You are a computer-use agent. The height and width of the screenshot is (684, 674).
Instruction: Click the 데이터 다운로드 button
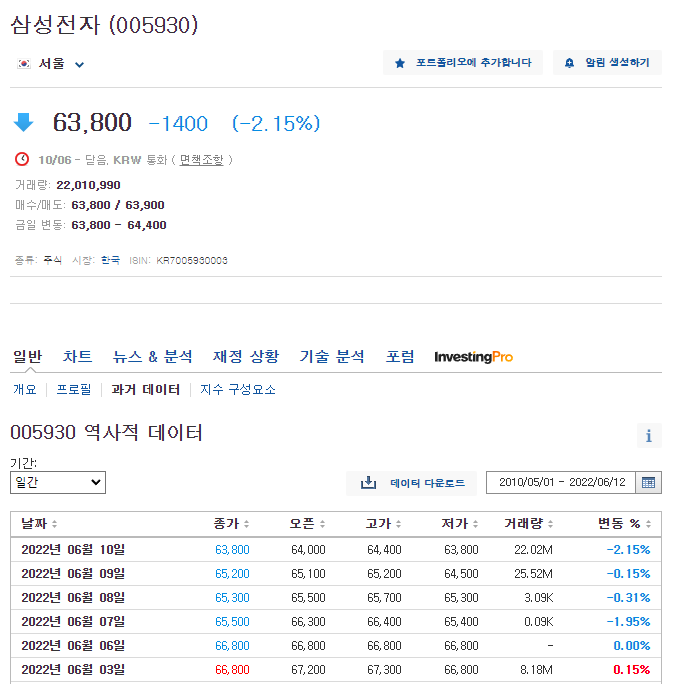(x=411, y=483)
